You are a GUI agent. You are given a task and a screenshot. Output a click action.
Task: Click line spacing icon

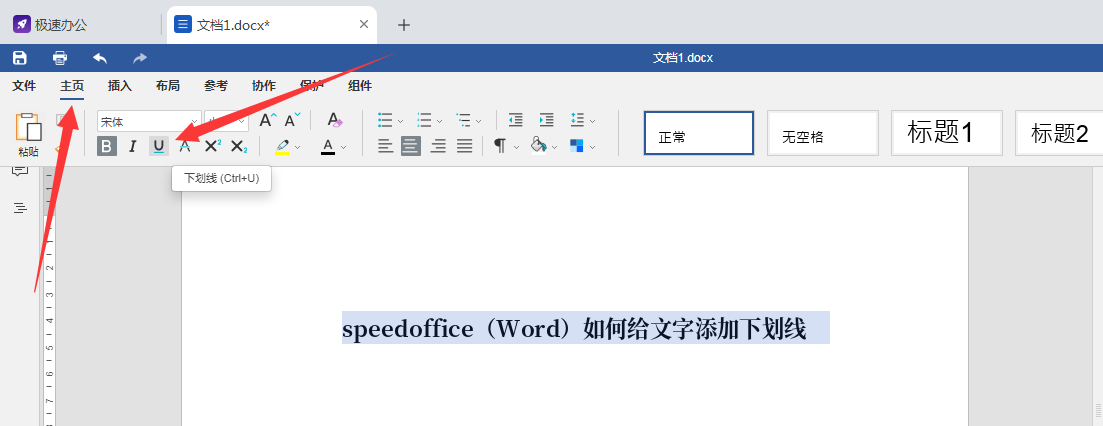click(x=578, y=120)
